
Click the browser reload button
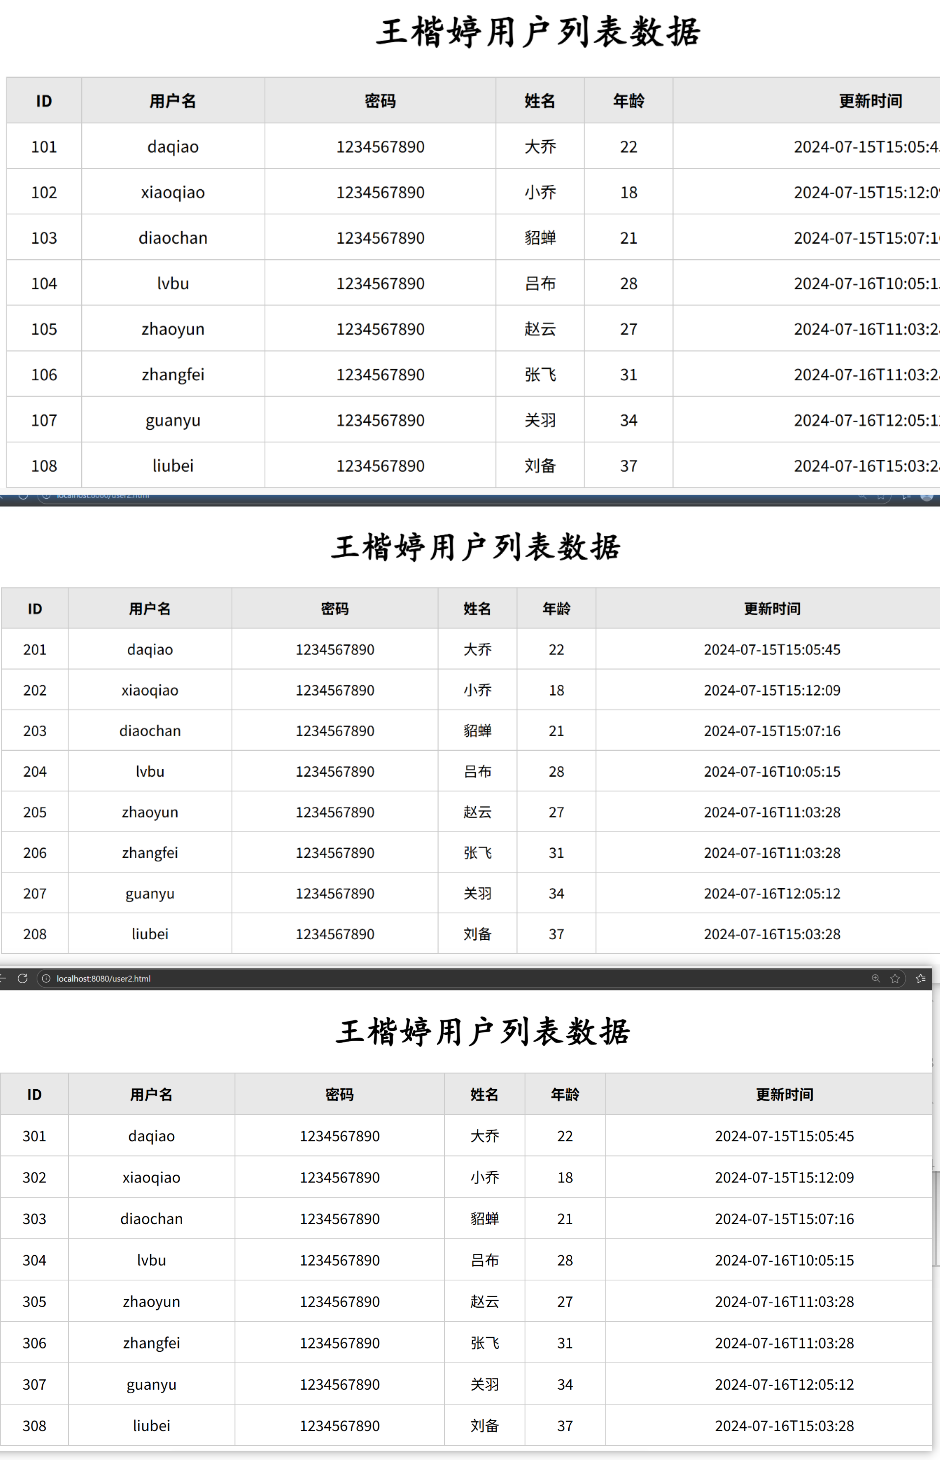[22, 979]
